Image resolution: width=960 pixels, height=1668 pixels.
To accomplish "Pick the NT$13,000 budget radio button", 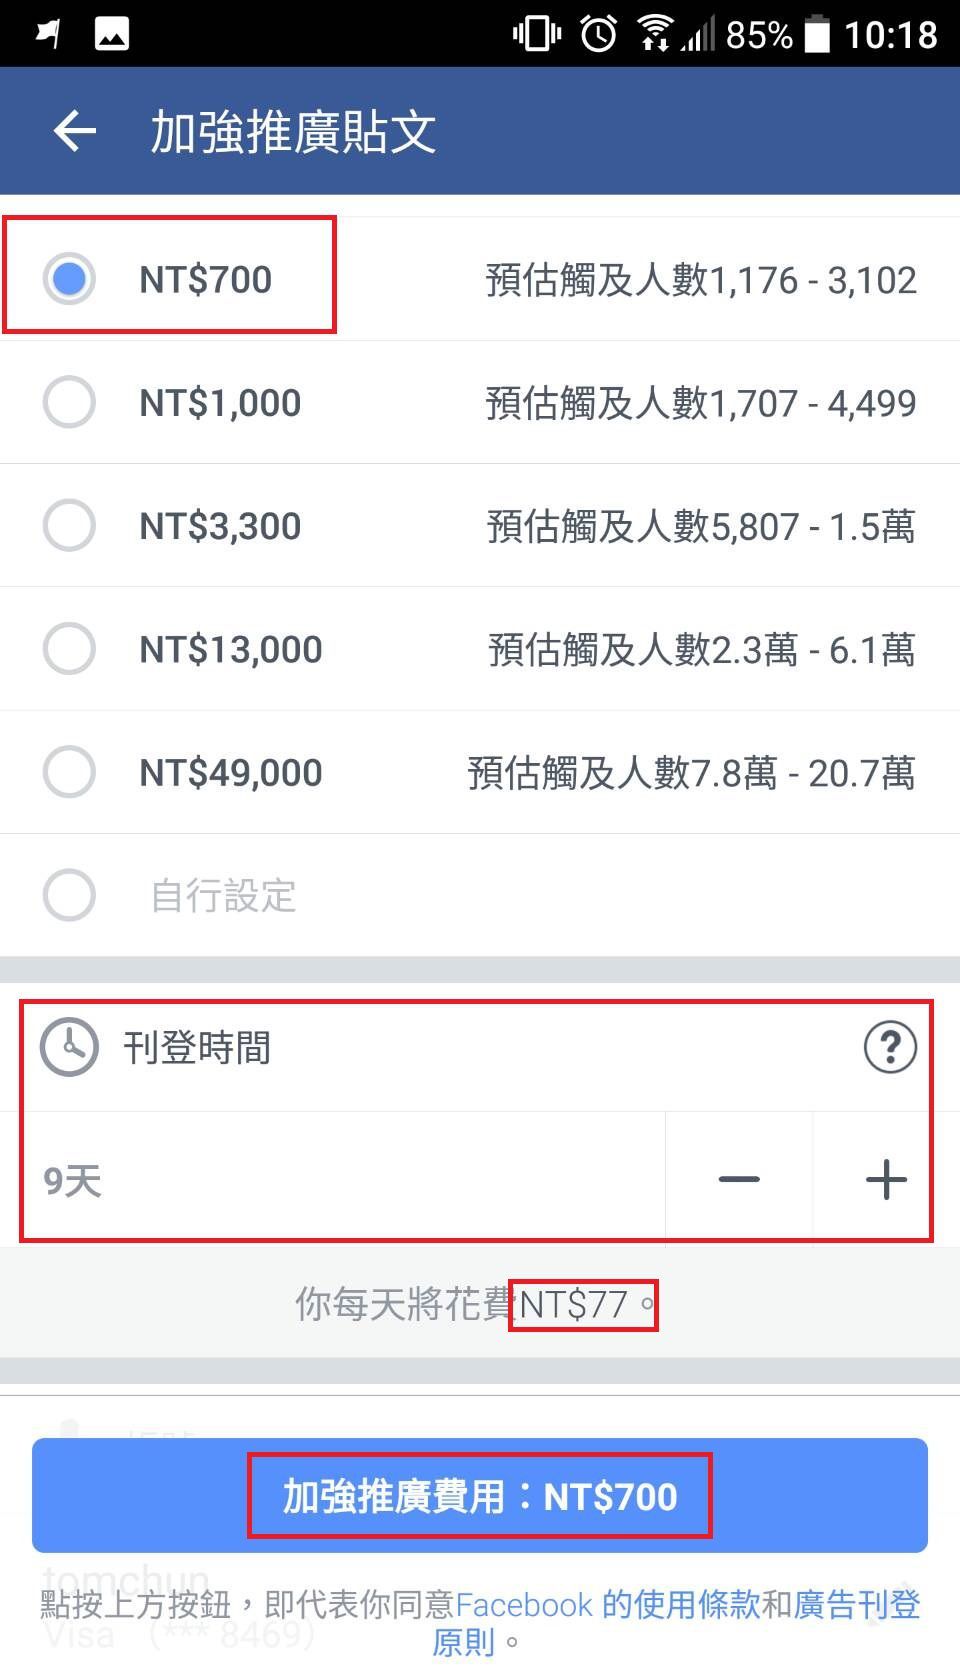I will 69,649.
